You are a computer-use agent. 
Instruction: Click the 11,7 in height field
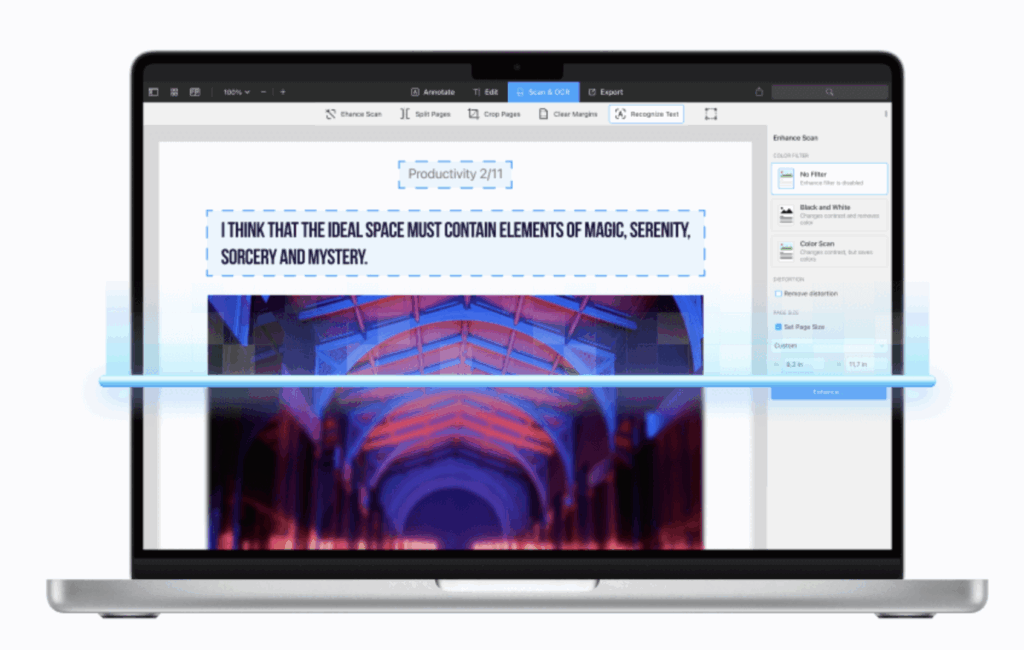pyautogui.click(x=865, y=365)
